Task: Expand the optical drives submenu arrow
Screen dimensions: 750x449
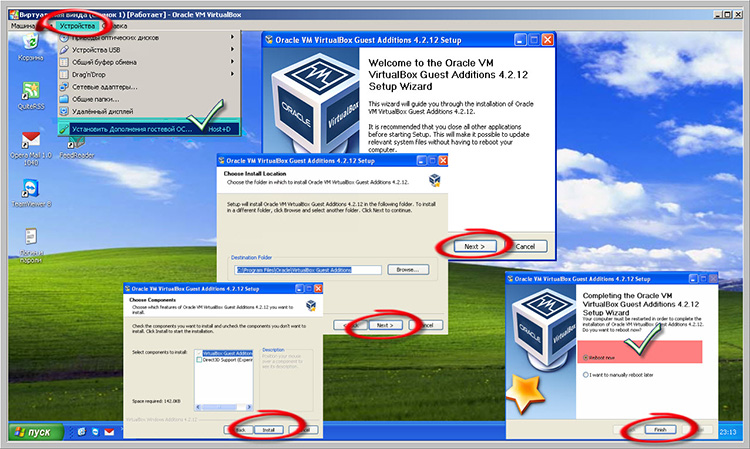Action: (232, 37)
